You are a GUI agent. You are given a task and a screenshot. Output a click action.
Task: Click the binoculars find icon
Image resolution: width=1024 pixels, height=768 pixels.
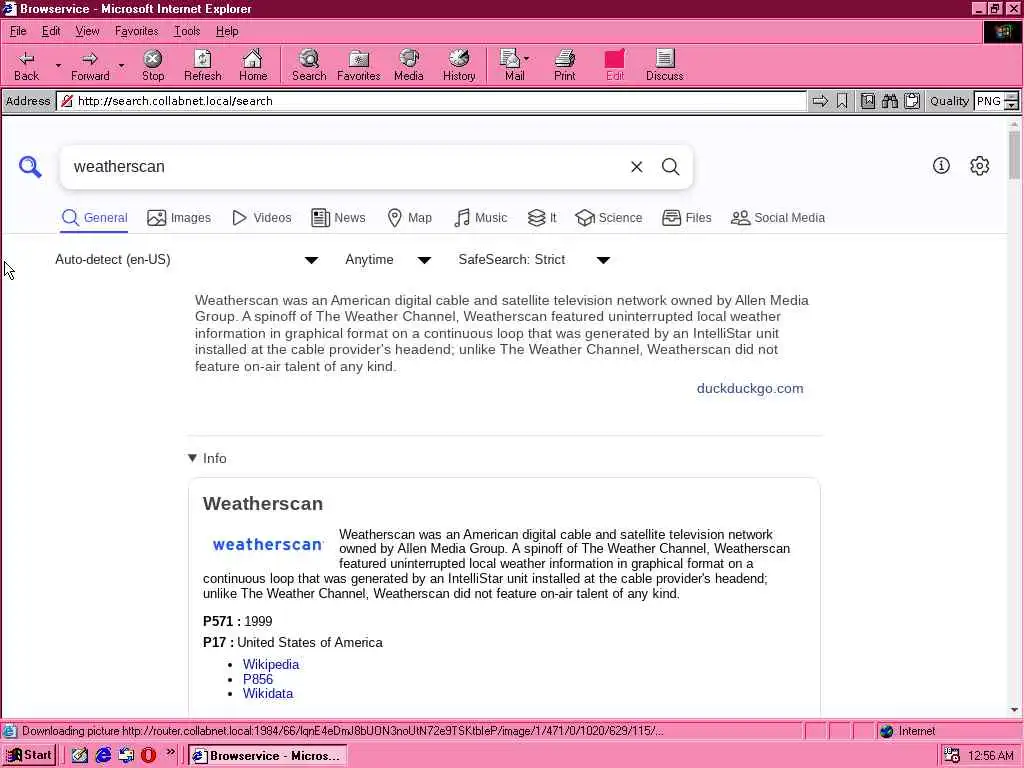[889, 101]
